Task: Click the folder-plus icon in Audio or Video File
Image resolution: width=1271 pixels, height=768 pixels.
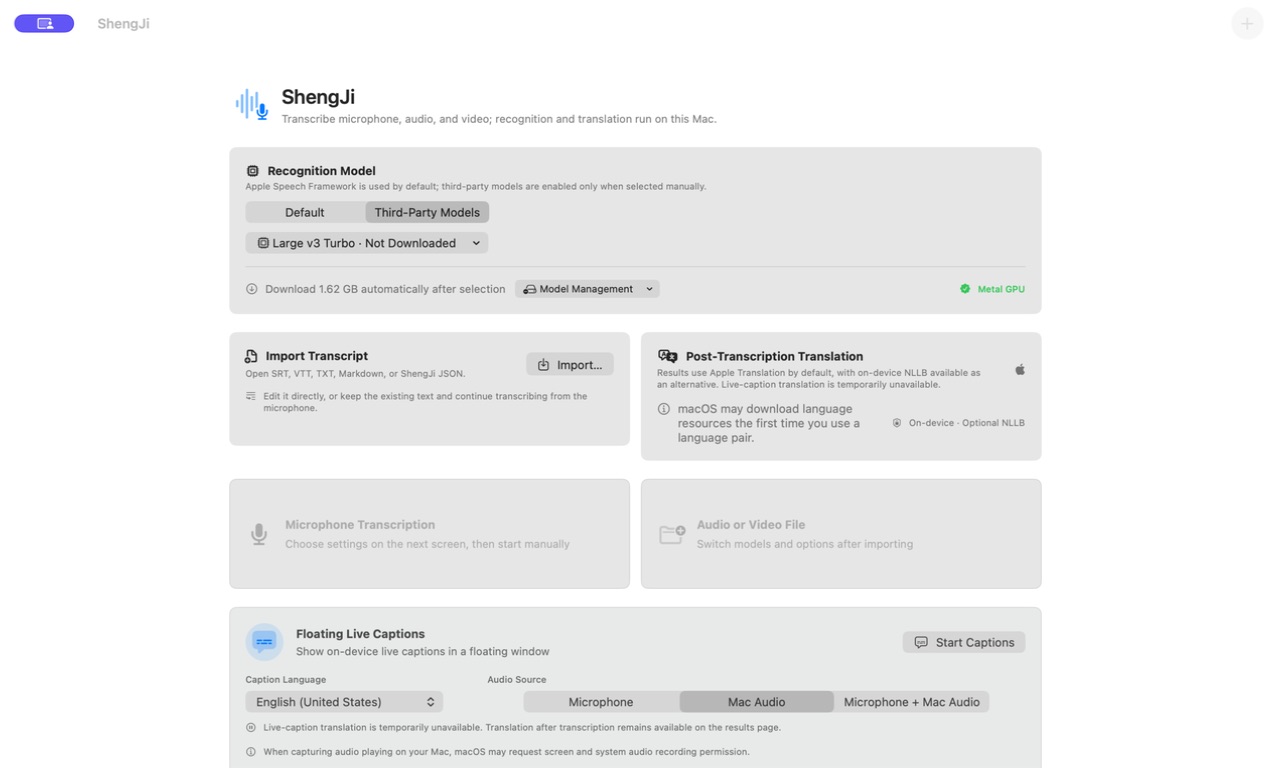Action: point(672,534)
